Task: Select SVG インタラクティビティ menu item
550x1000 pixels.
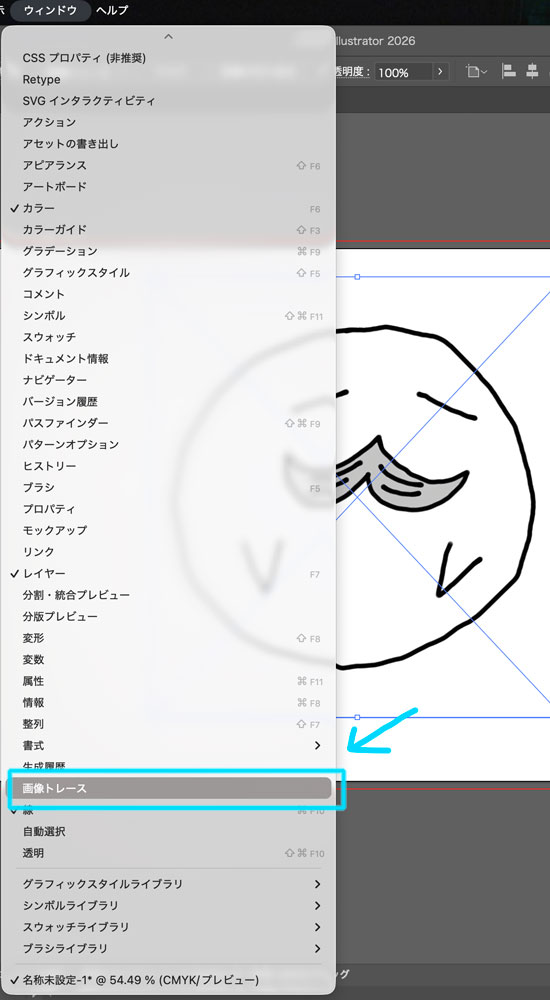Action: pos(168,101)
